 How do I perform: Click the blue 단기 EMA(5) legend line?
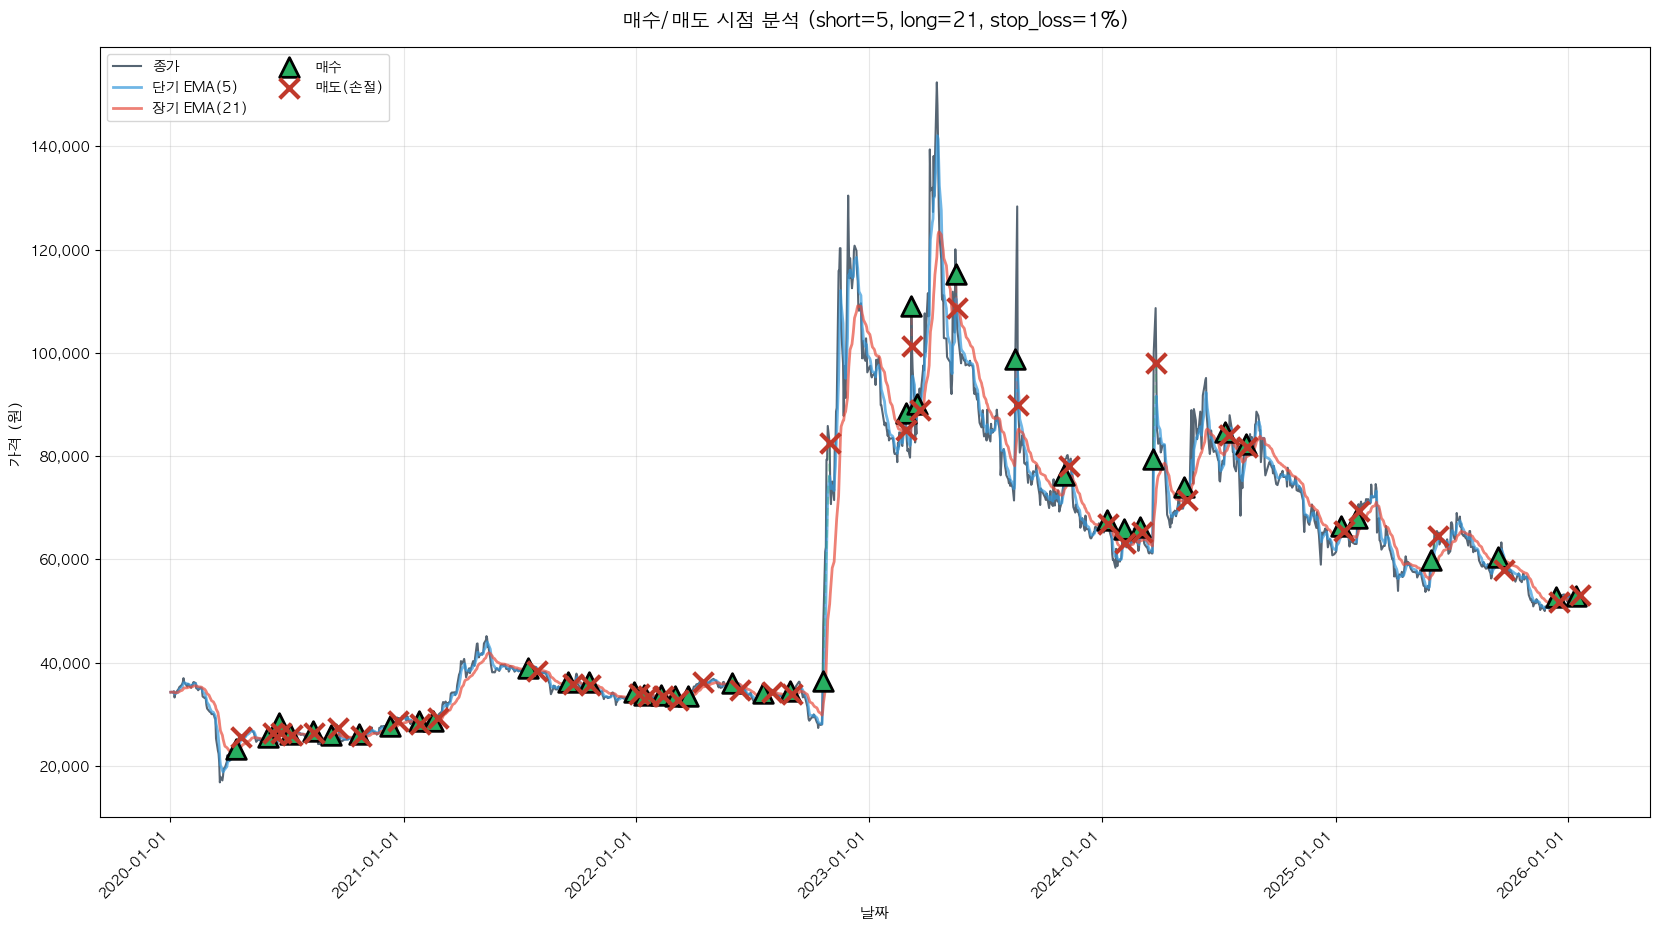(127, 87)
